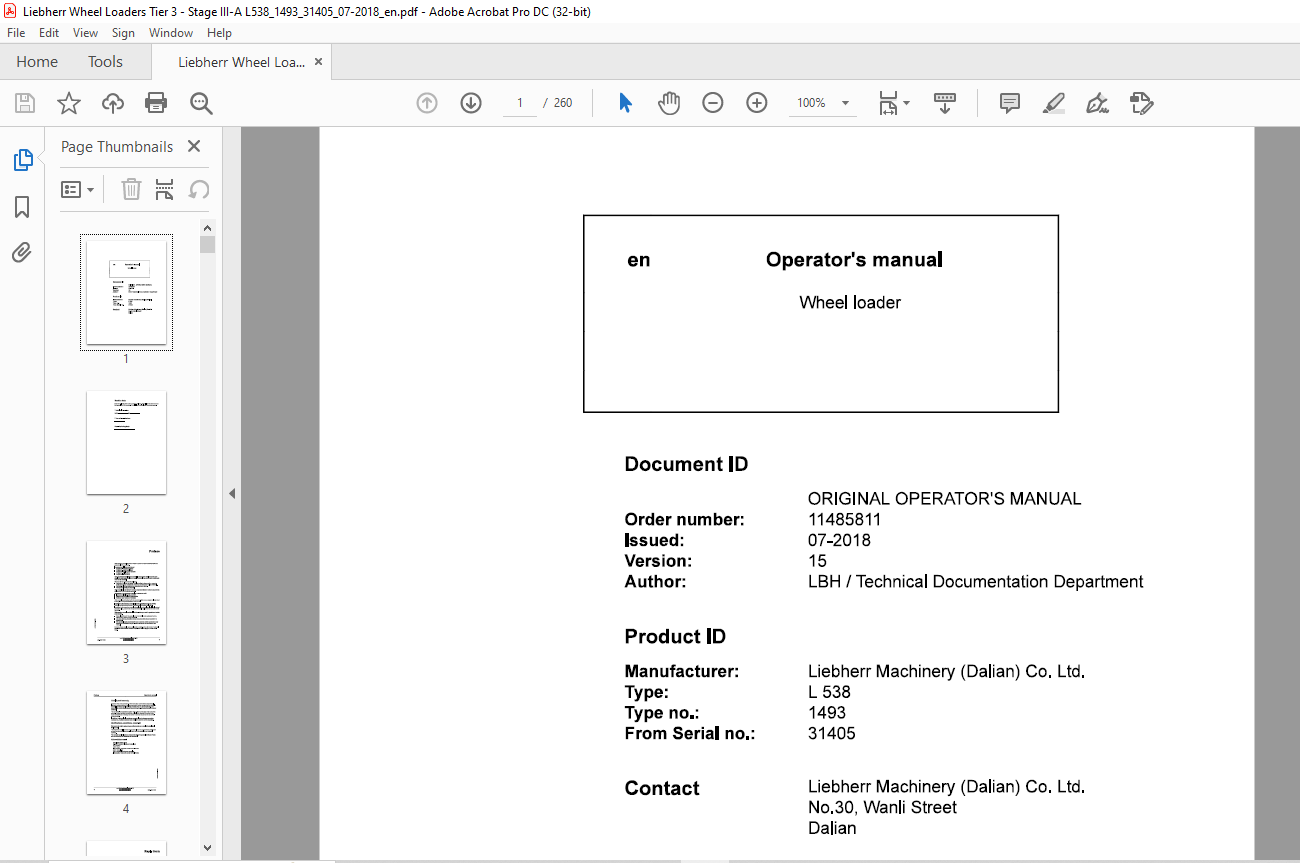Click the "No.30, Wanli Street" address line

click(x=882, y=807)
